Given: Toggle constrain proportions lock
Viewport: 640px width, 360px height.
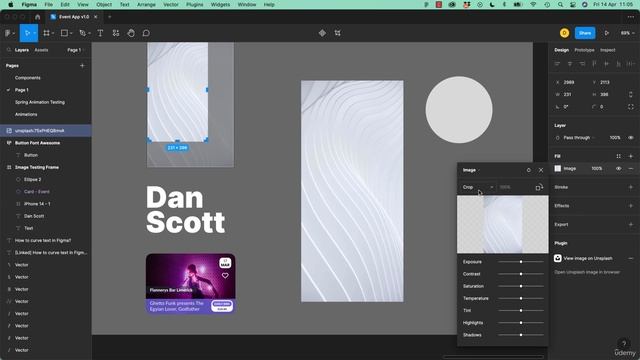Looking at the screenshot, I should coord(631,94).
